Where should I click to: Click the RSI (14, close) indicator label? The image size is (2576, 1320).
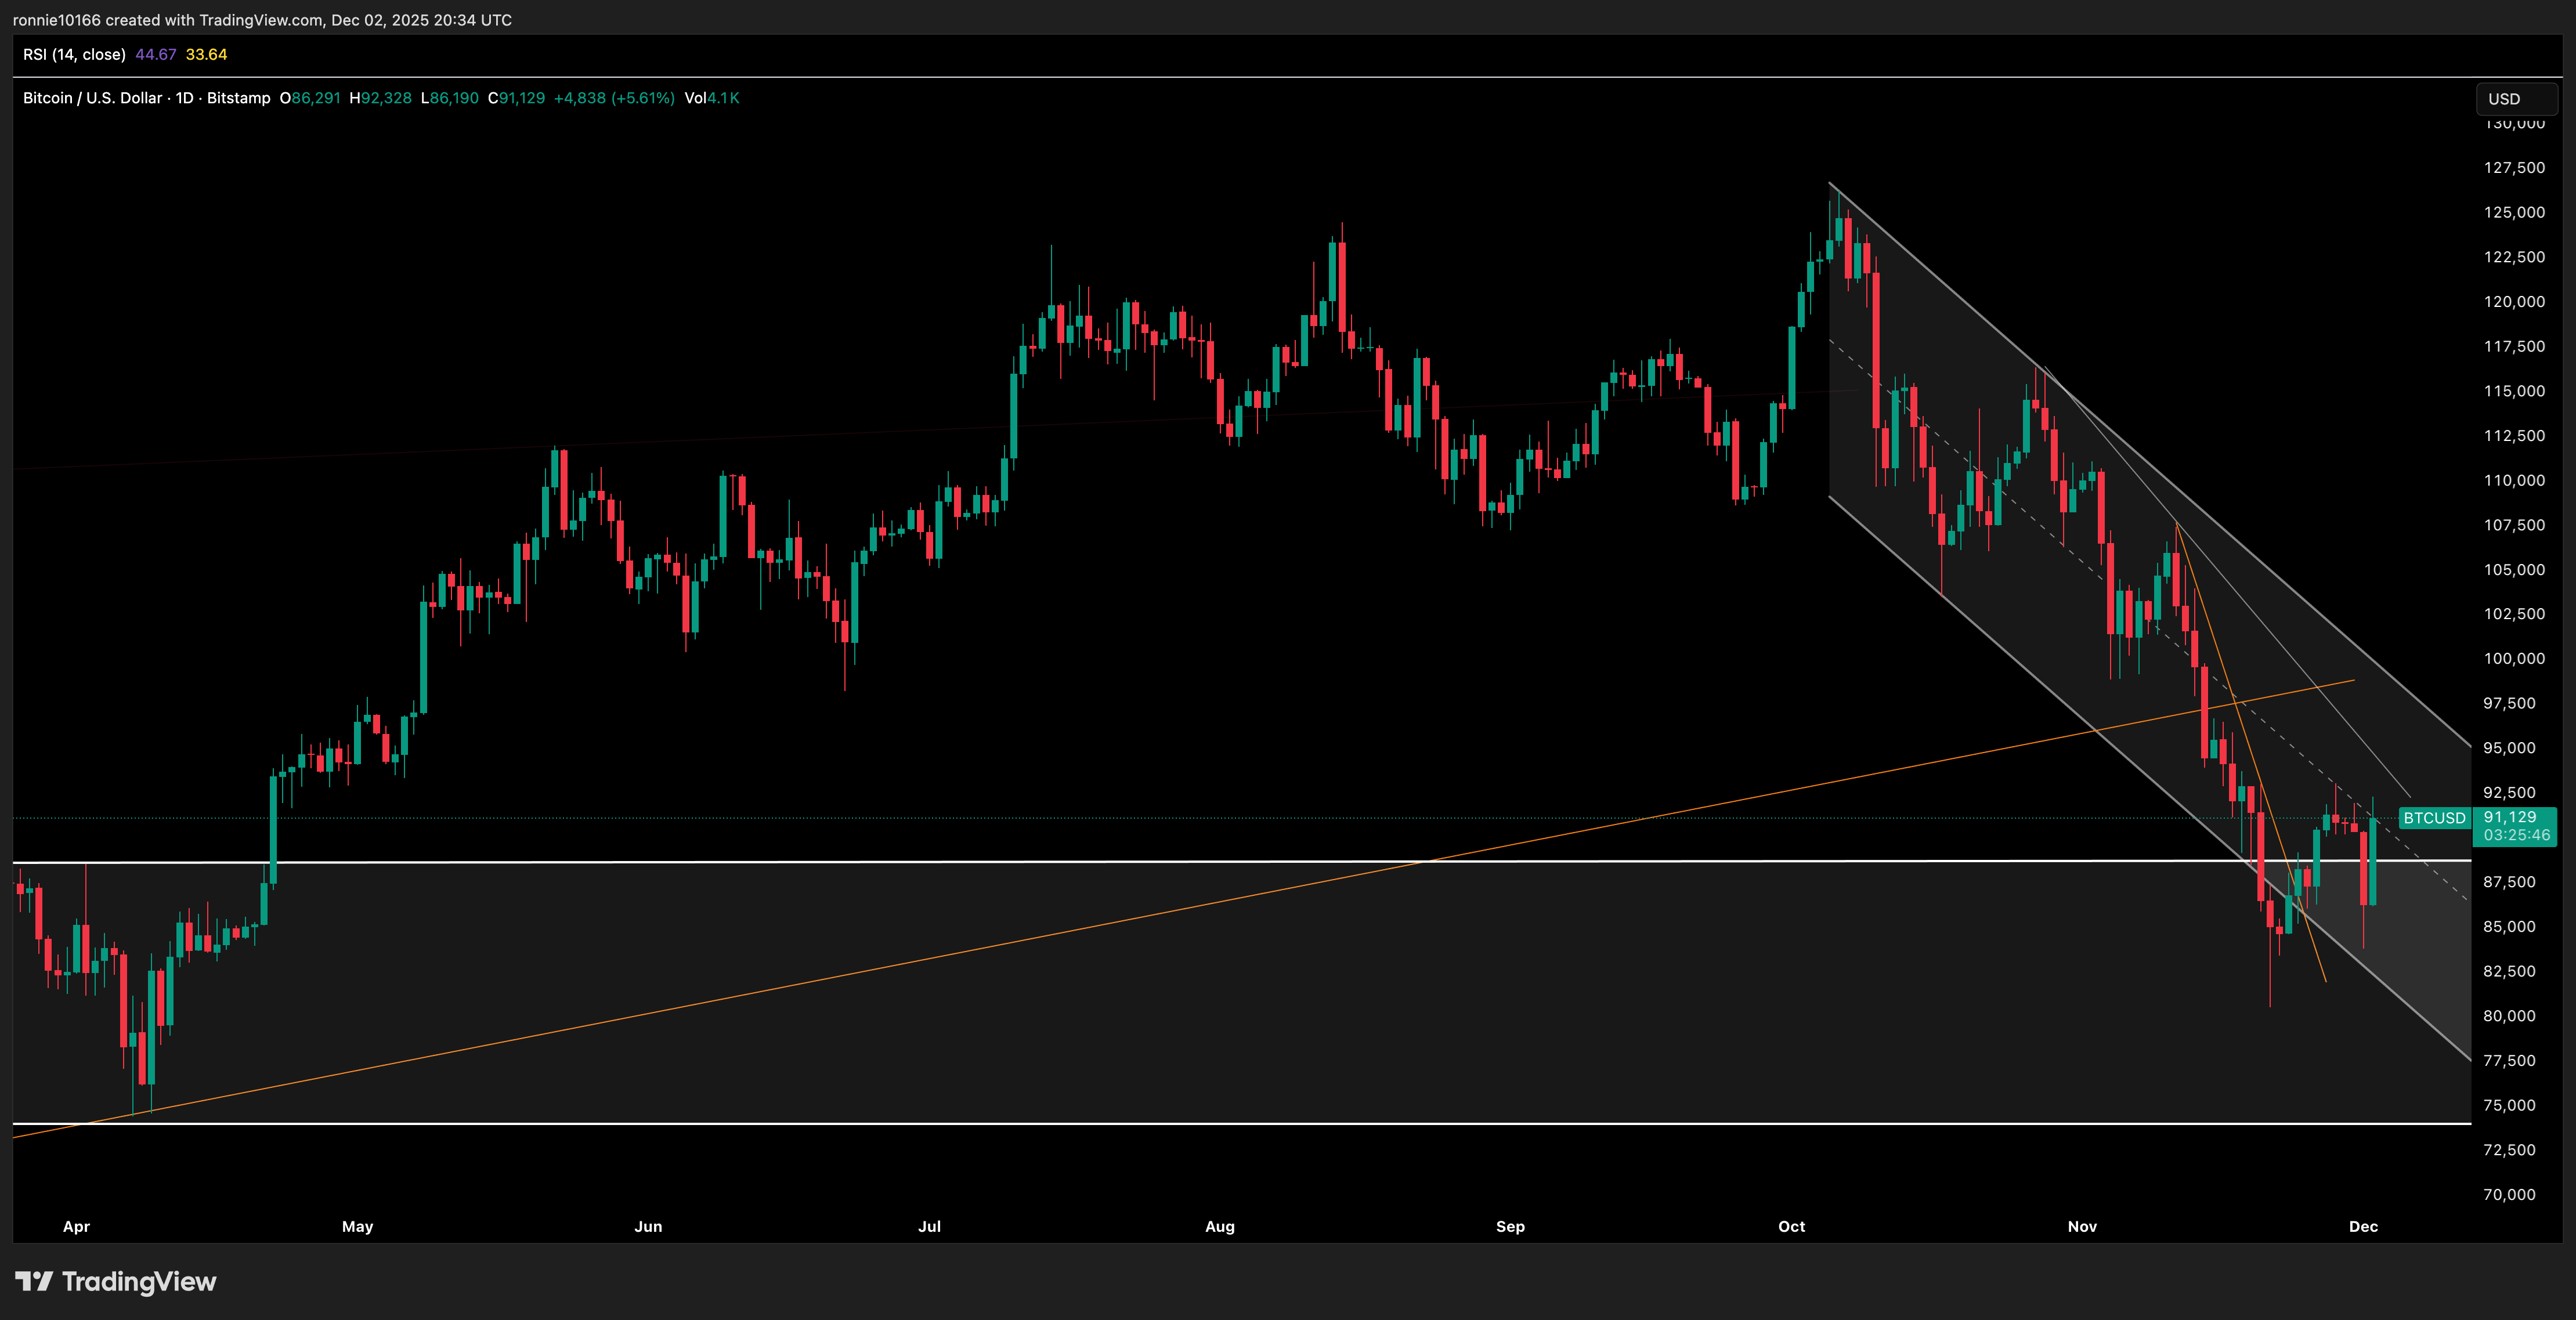pos(73,55)
